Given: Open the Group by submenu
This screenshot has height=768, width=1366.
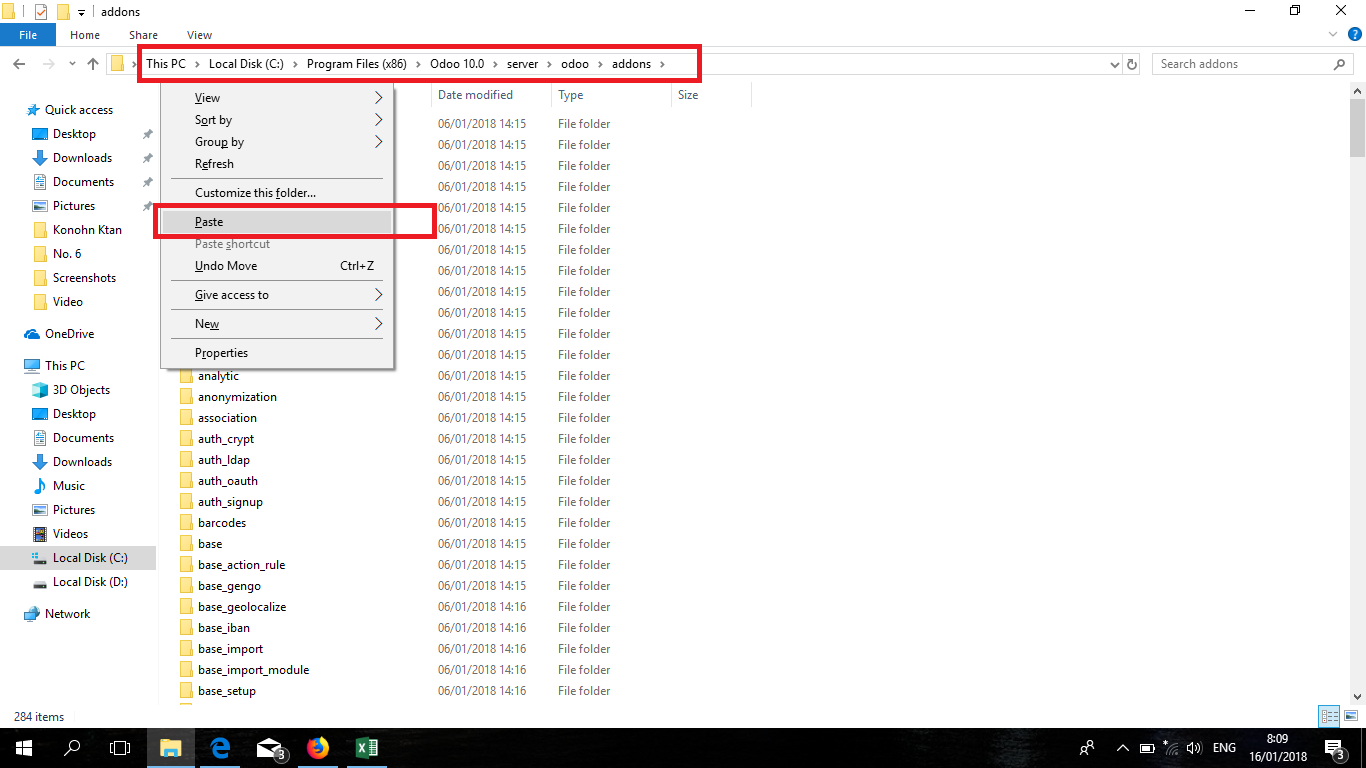Looking at the screenshot, I should pyautogui.click(x=277, y=142).
